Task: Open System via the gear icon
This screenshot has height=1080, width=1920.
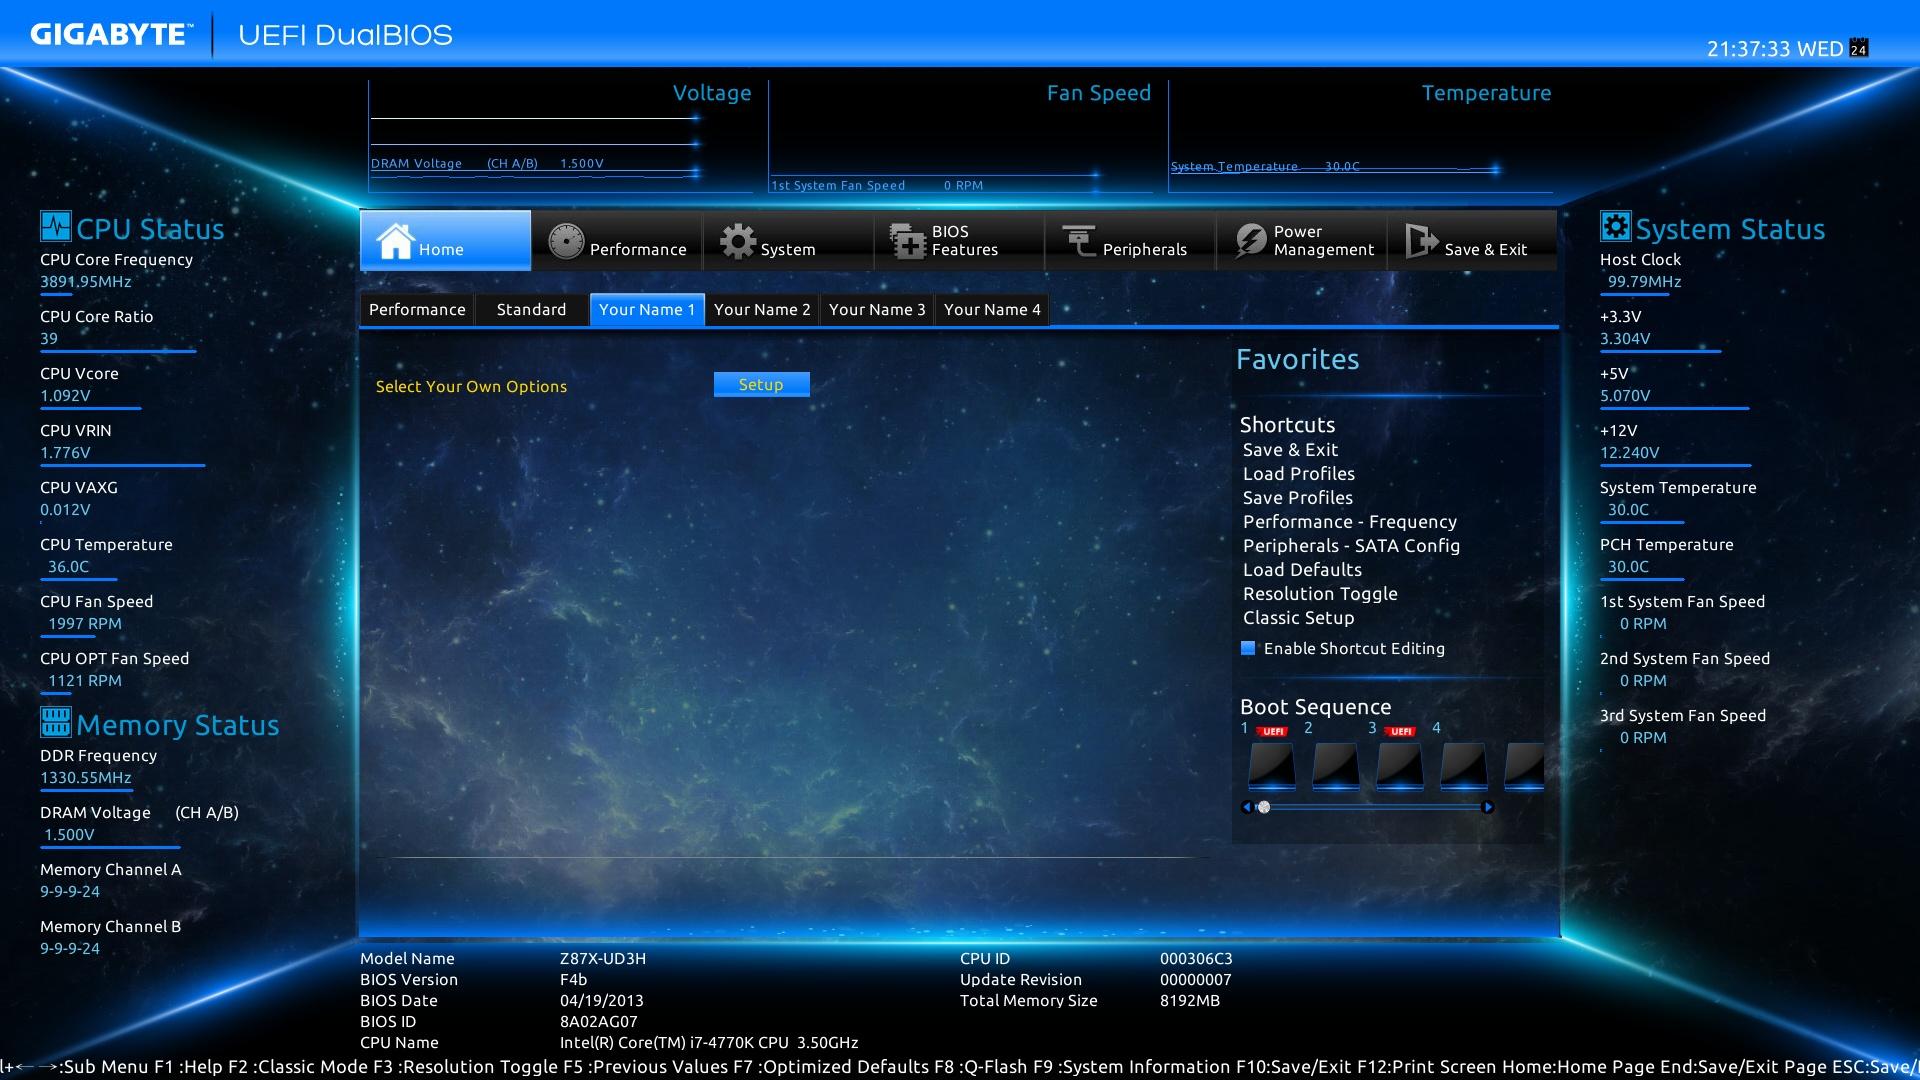Action: 738,241
